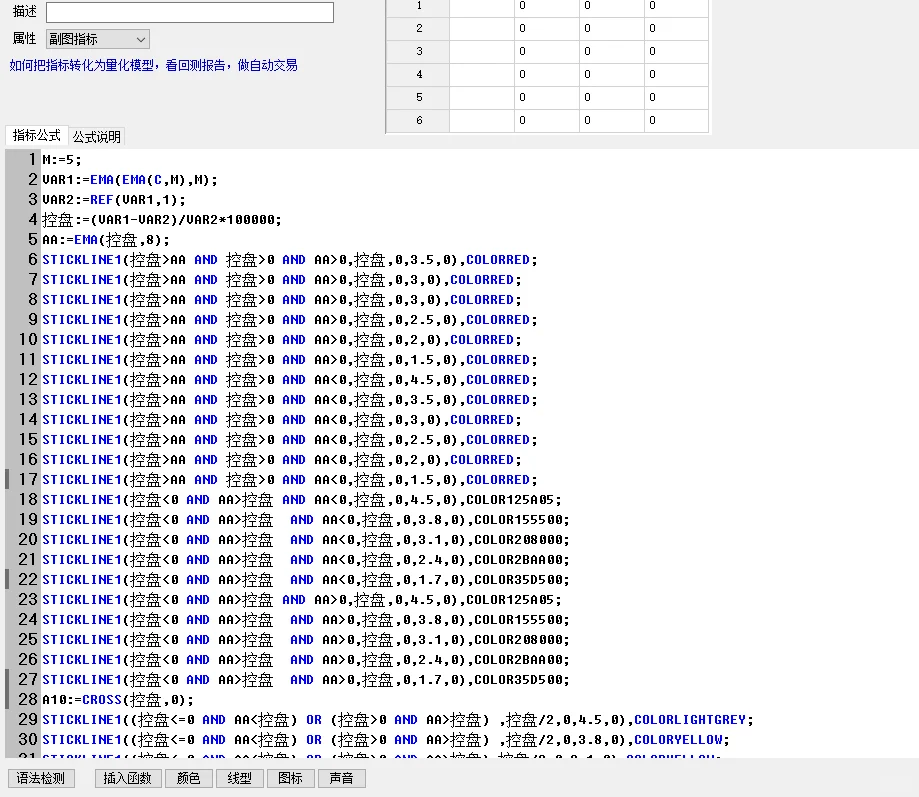Click line number 10 in the gutter
Viewport: 919px width, 797px height.
28,339
